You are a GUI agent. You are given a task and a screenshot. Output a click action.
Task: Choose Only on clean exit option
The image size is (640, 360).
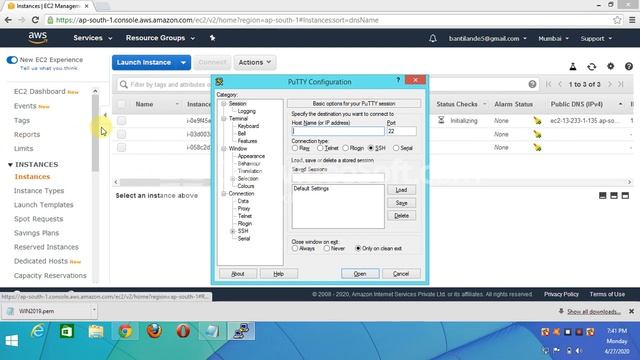pos(358,248)
